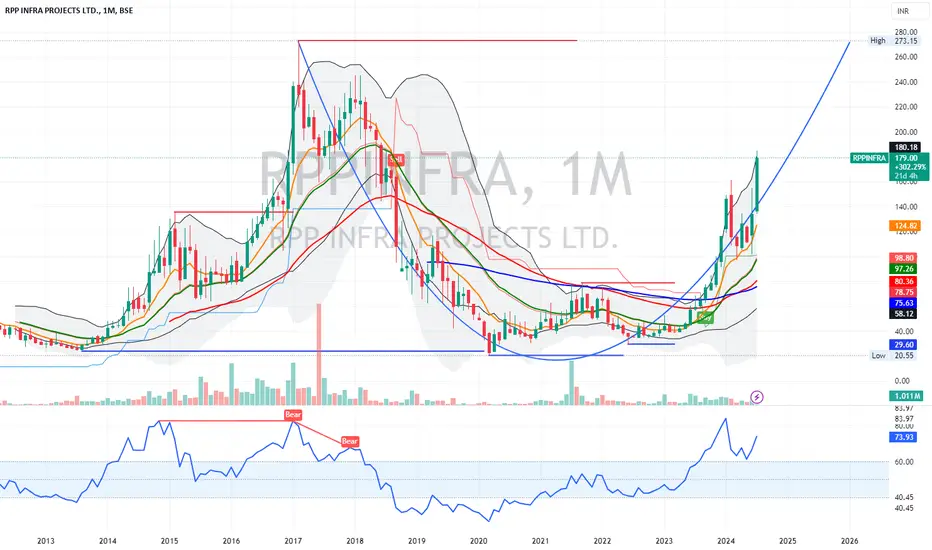Viewport: 932px width, 550px height.
Task: Click the 2024 year label on time axis
Action: tap(726, 540)
